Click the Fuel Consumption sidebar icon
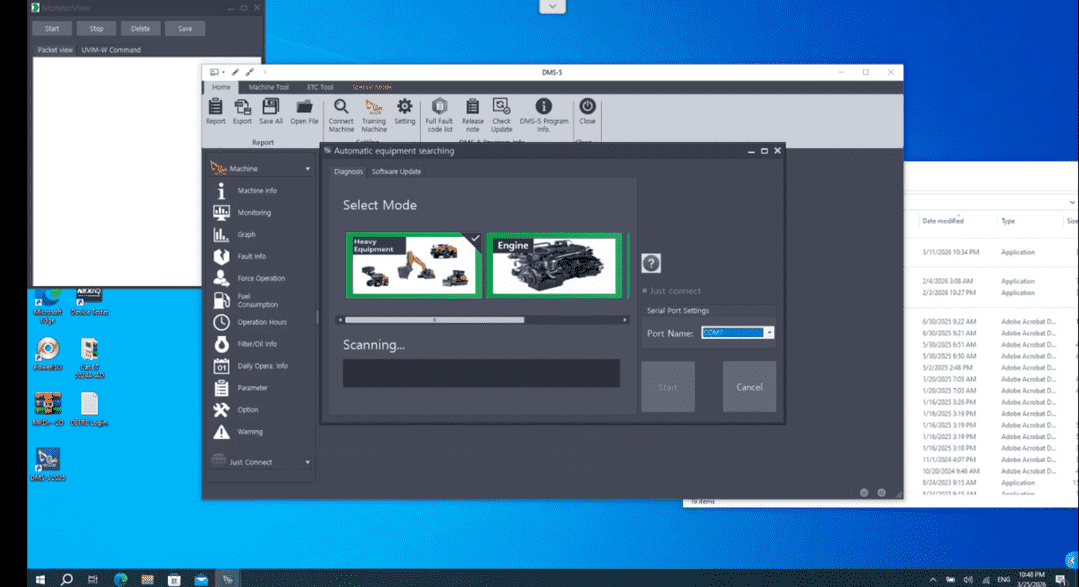 click(x=221, y=300)
